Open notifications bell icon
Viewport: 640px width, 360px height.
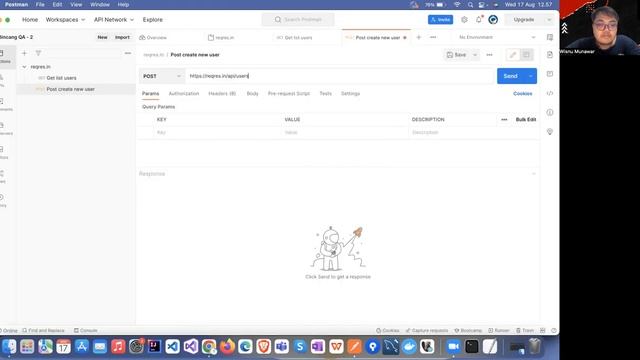479,20
